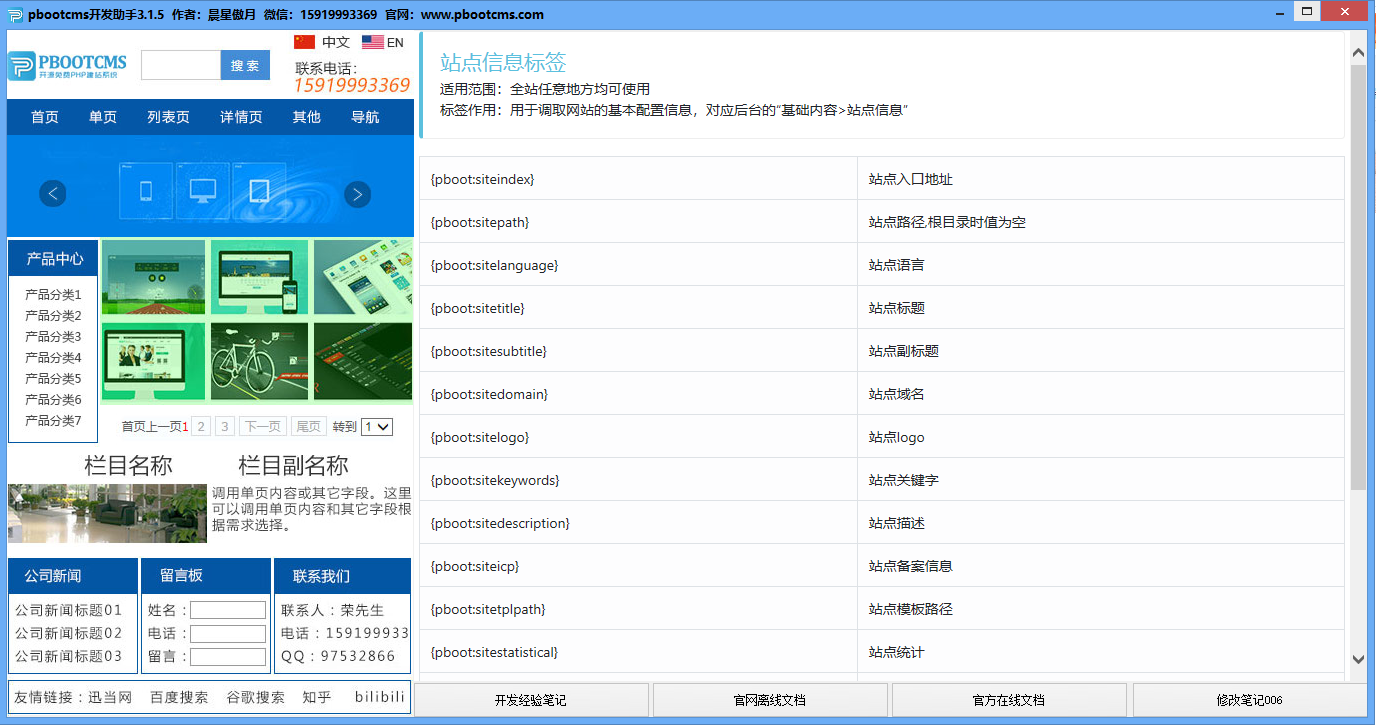Open the 单页 section
Screen dimensions: 1376x725
[105, 116]
